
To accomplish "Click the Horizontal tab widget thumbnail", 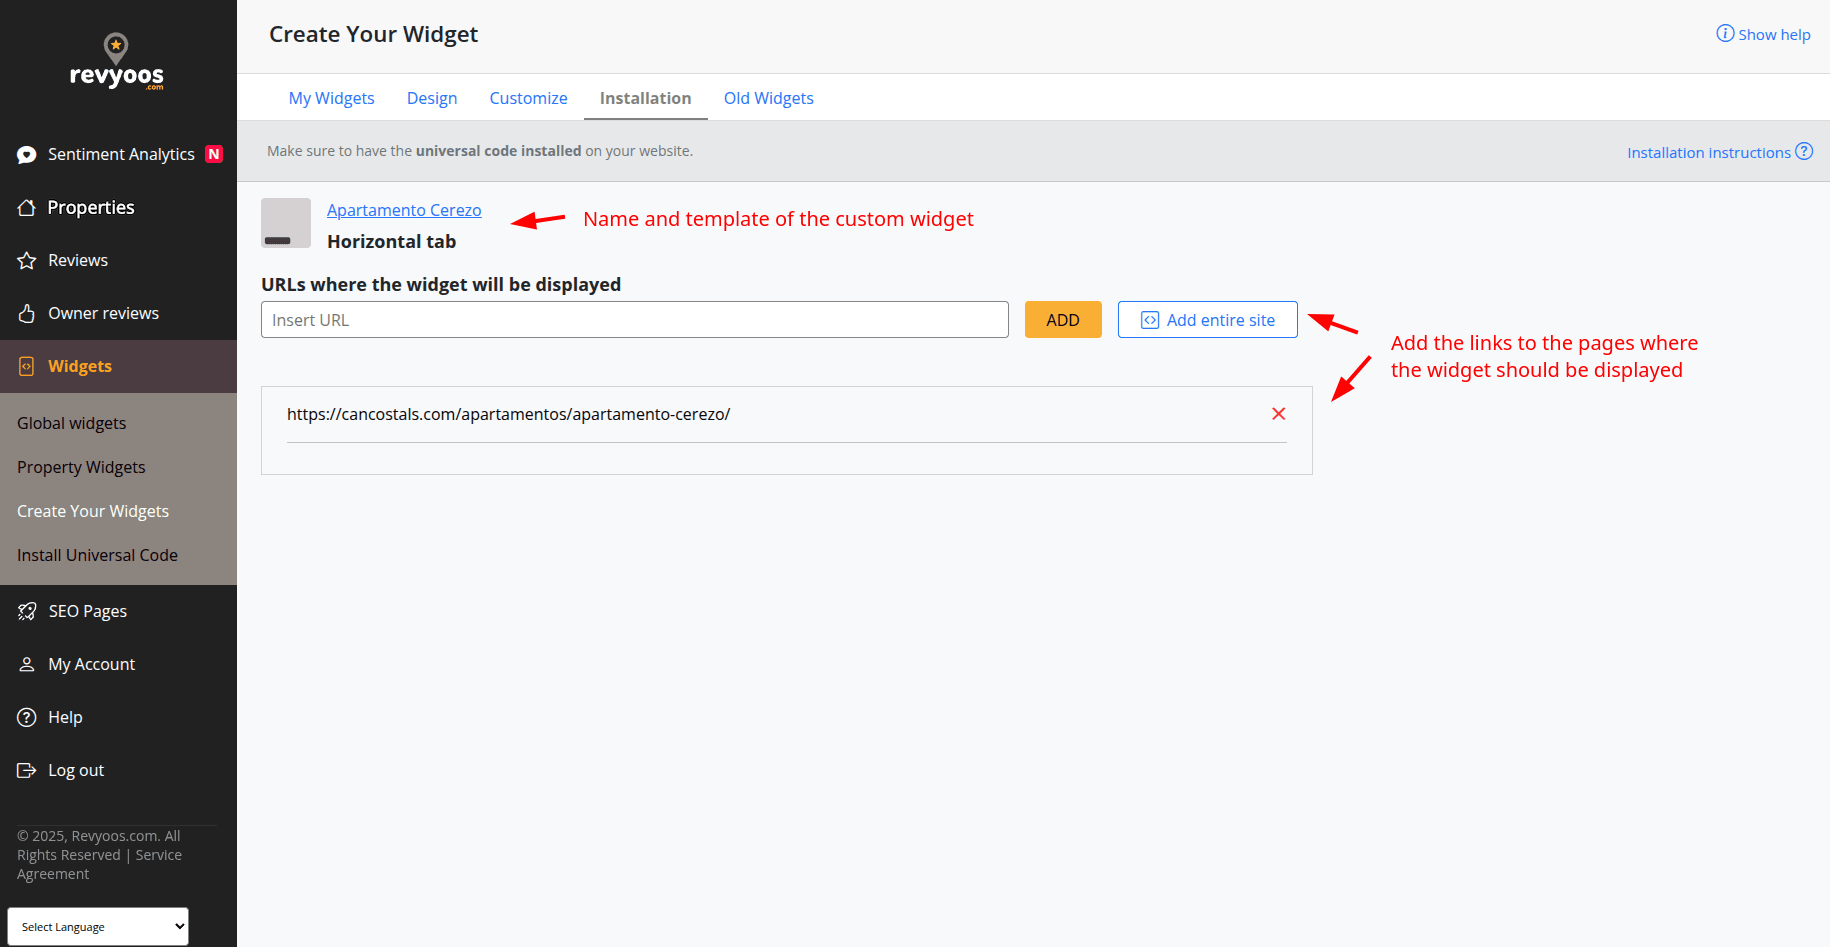I will [x=286, y=223].
